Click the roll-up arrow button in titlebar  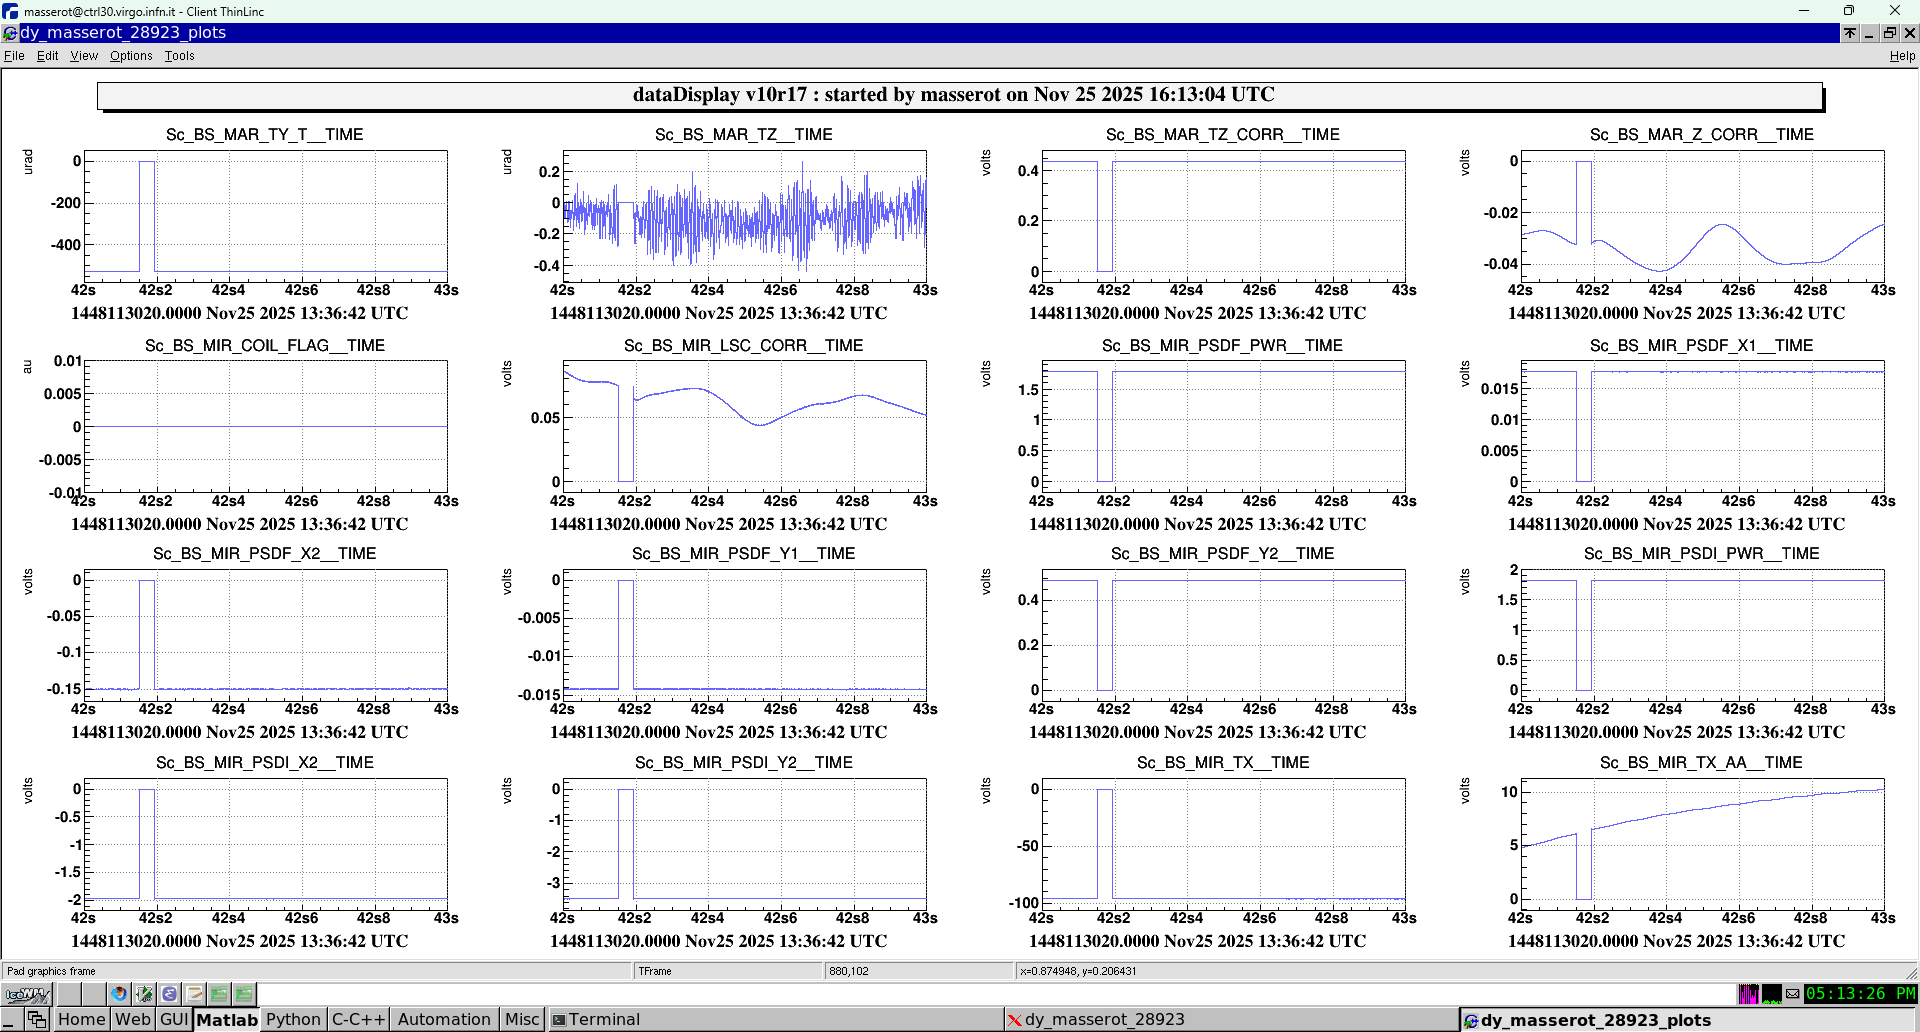[x=1850, y=33]
